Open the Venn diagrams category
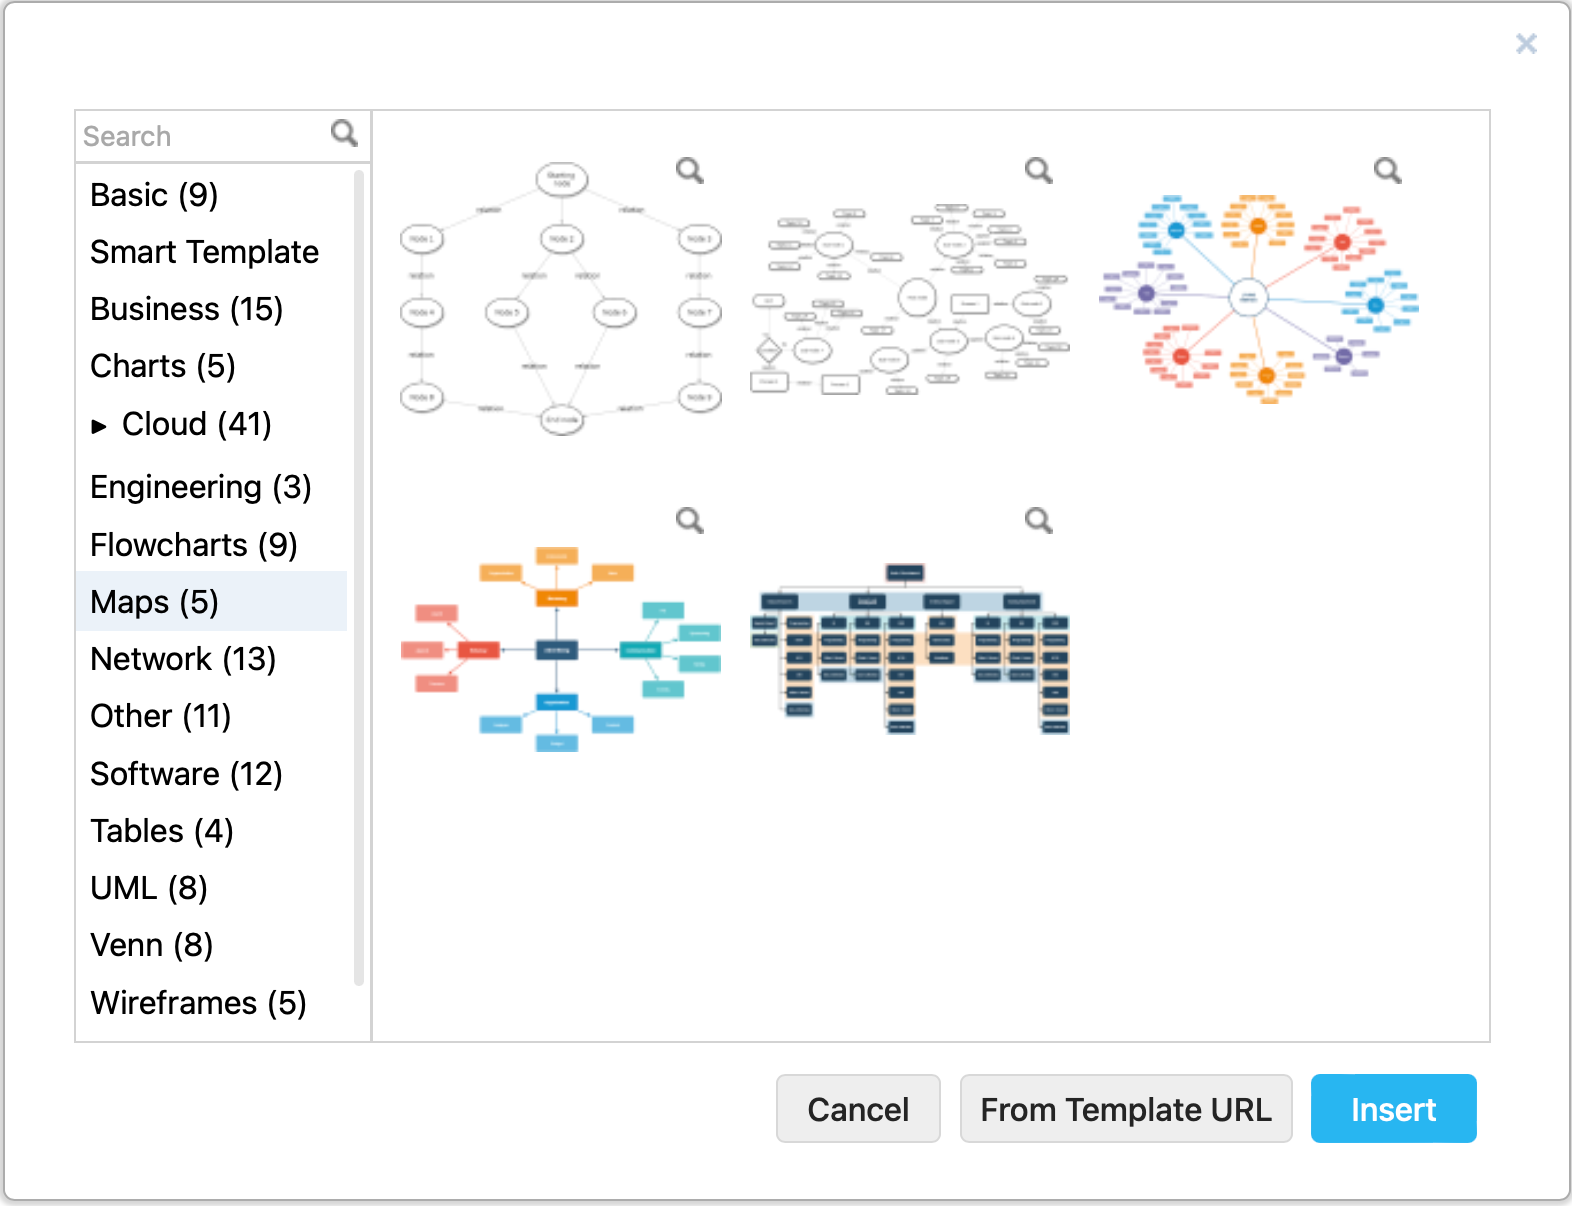 point(151,945)
